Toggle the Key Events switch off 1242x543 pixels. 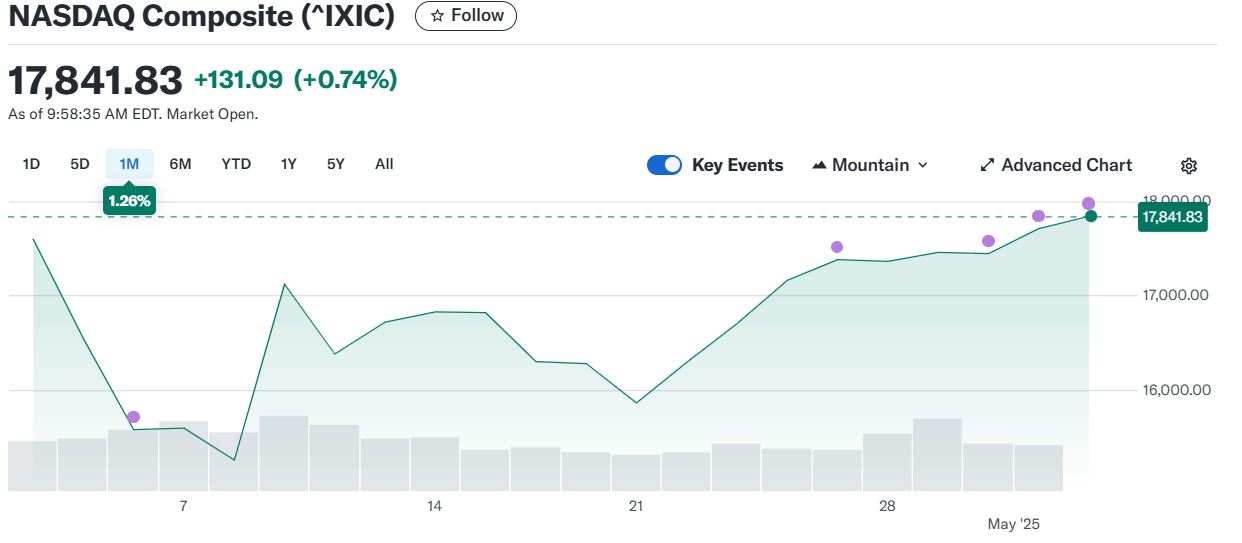(x=664, y=165)
